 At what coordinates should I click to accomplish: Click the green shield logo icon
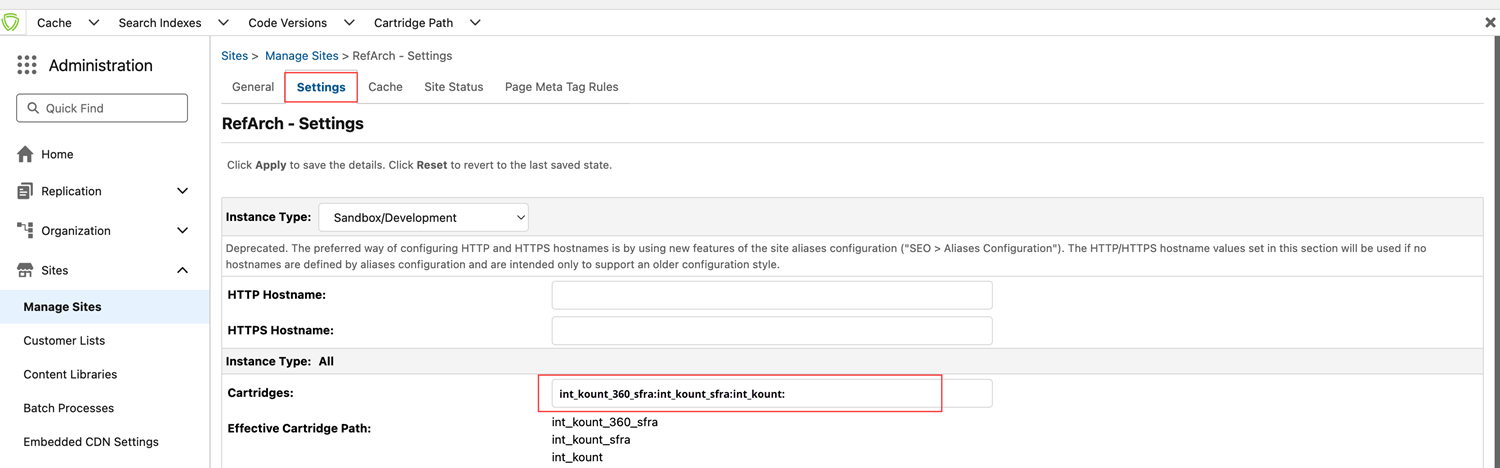(x=11, y=22)
